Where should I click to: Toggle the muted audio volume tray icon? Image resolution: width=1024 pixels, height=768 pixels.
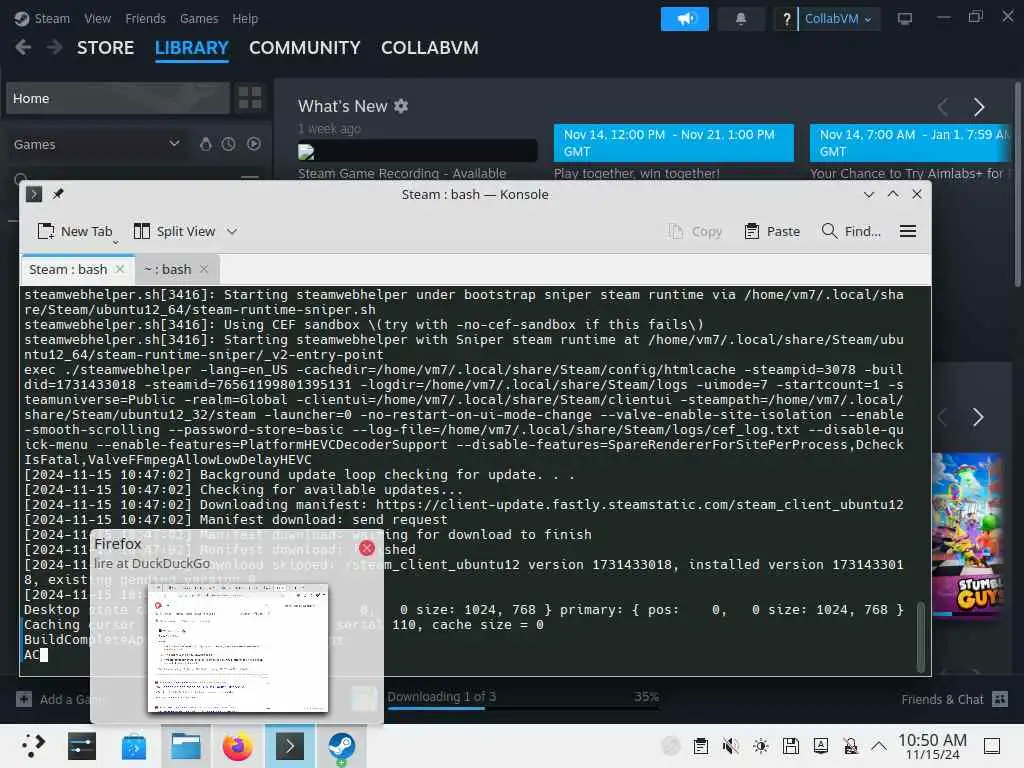click(x=731, y=746)
